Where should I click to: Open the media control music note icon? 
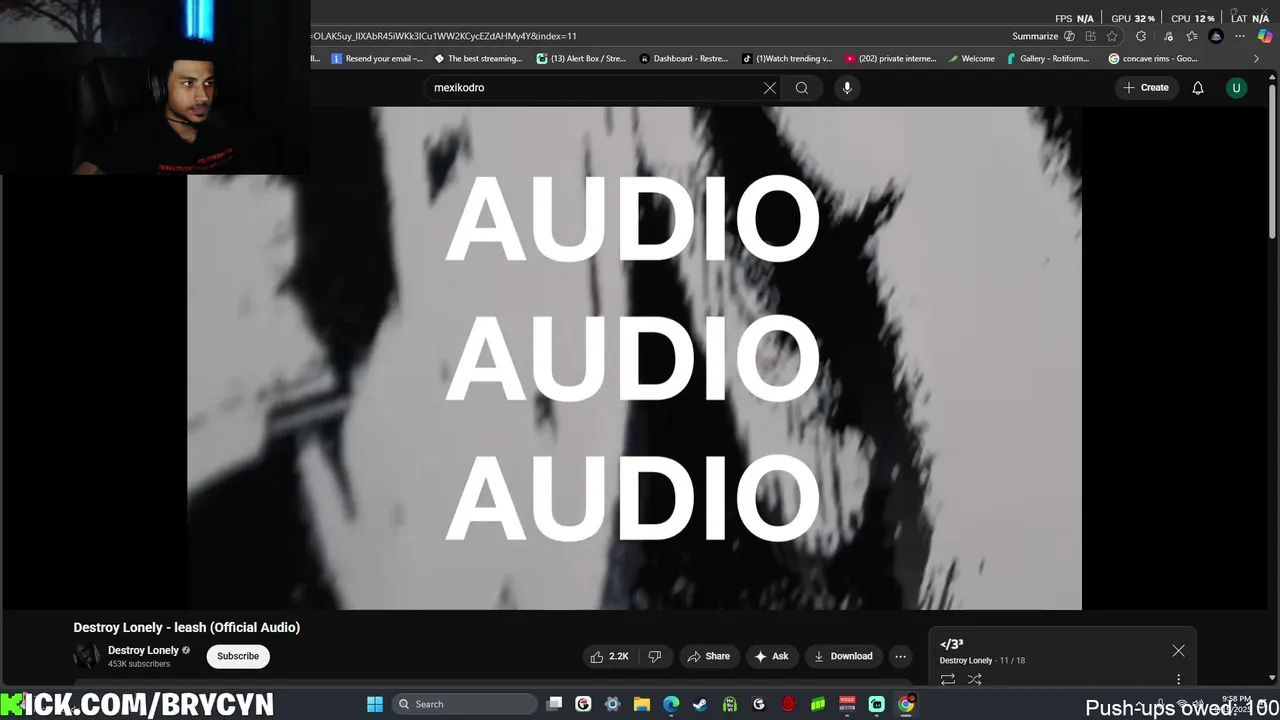(x=1169, y=36)
